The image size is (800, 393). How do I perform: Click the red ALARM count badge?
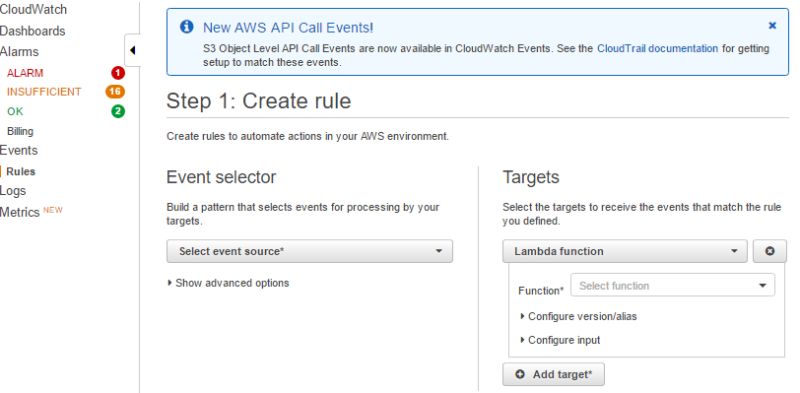click(118, 73)
